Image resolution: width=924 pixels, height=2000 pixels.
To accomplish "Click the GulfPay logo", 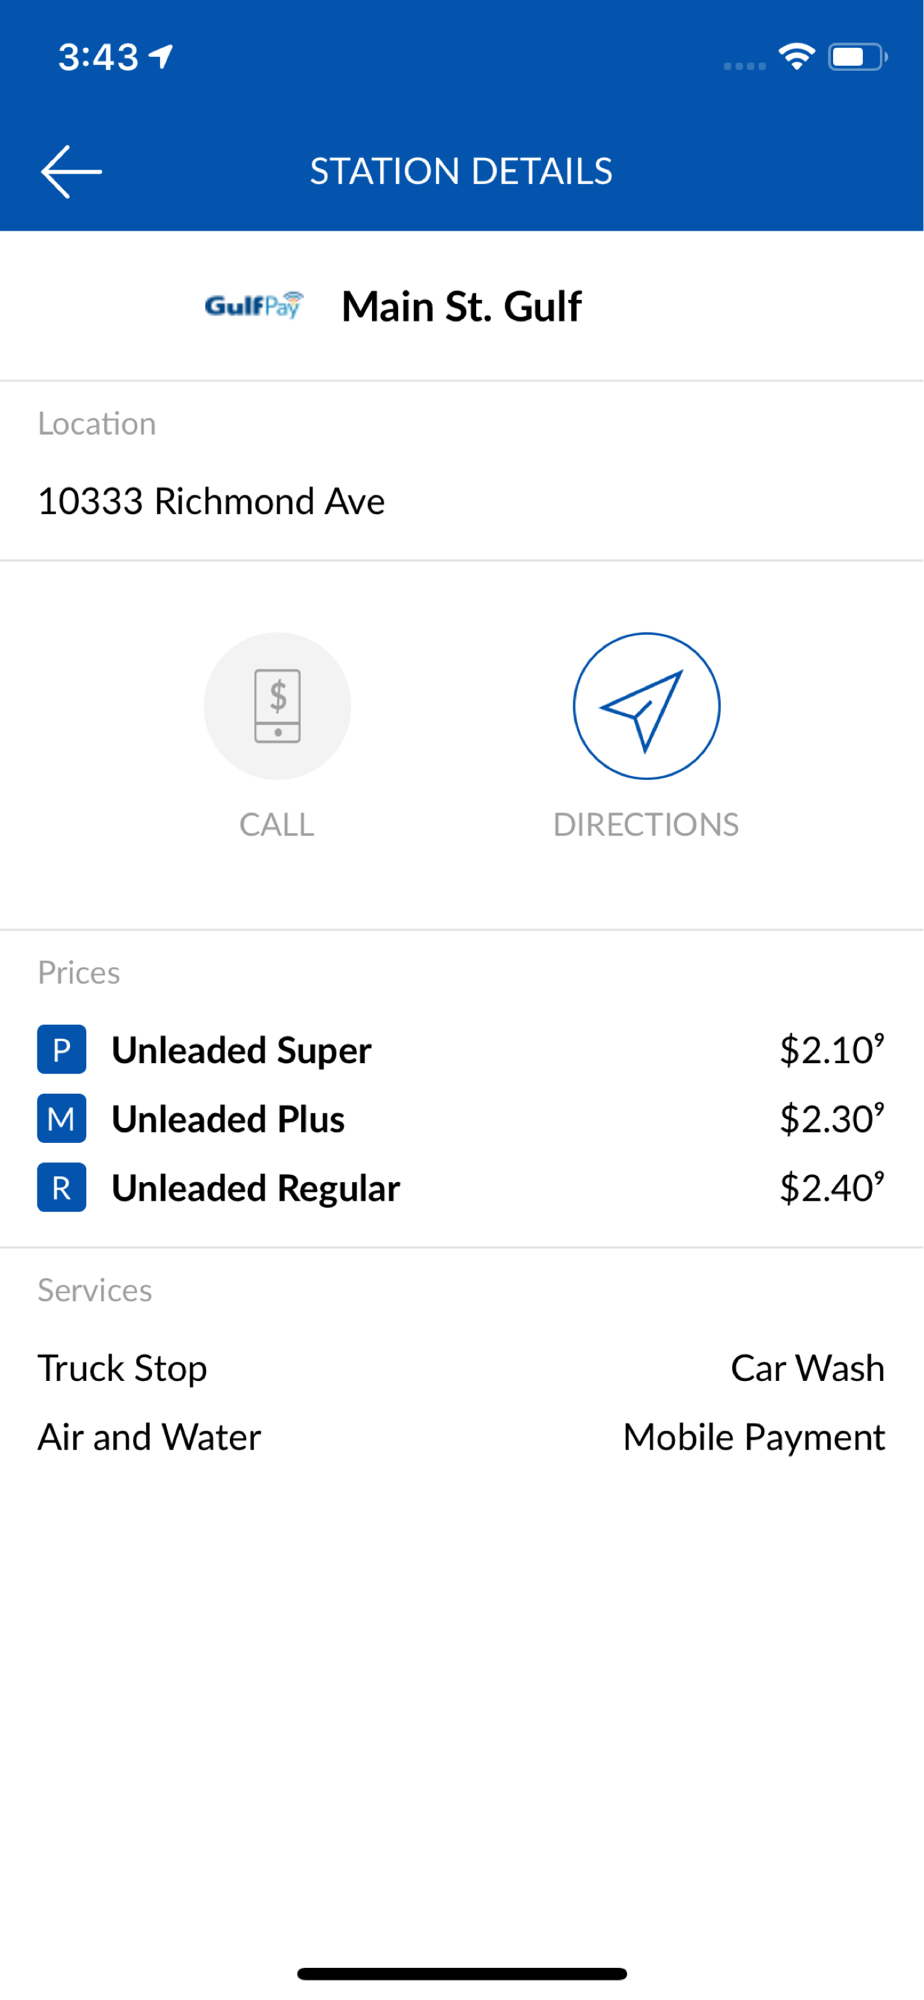I will click(253, 306).
